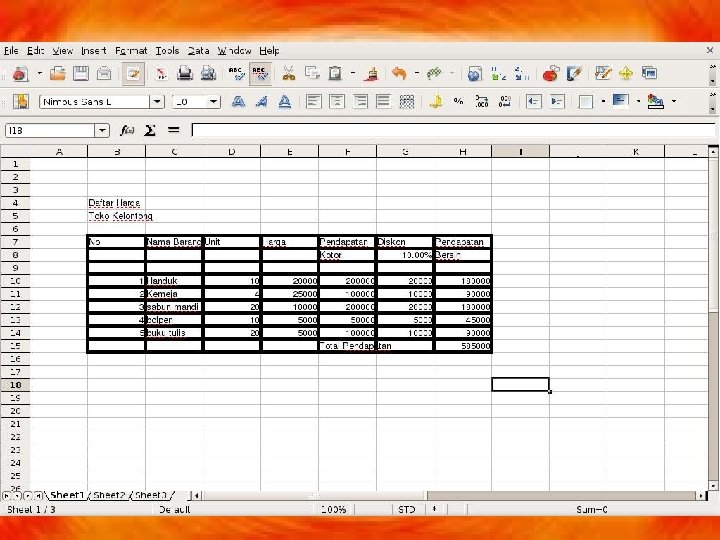Screen dimensions: 720x540
Task: Click the Export as PDF icon
Action: click(x=161, y=73)
